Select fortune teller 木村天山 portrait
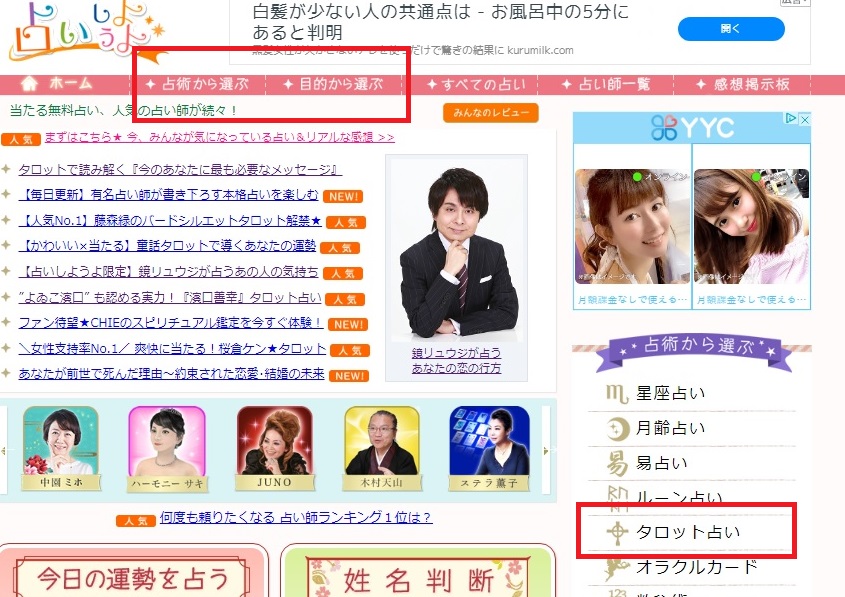Viewport: 845px width, 597px height. [382, 448]
